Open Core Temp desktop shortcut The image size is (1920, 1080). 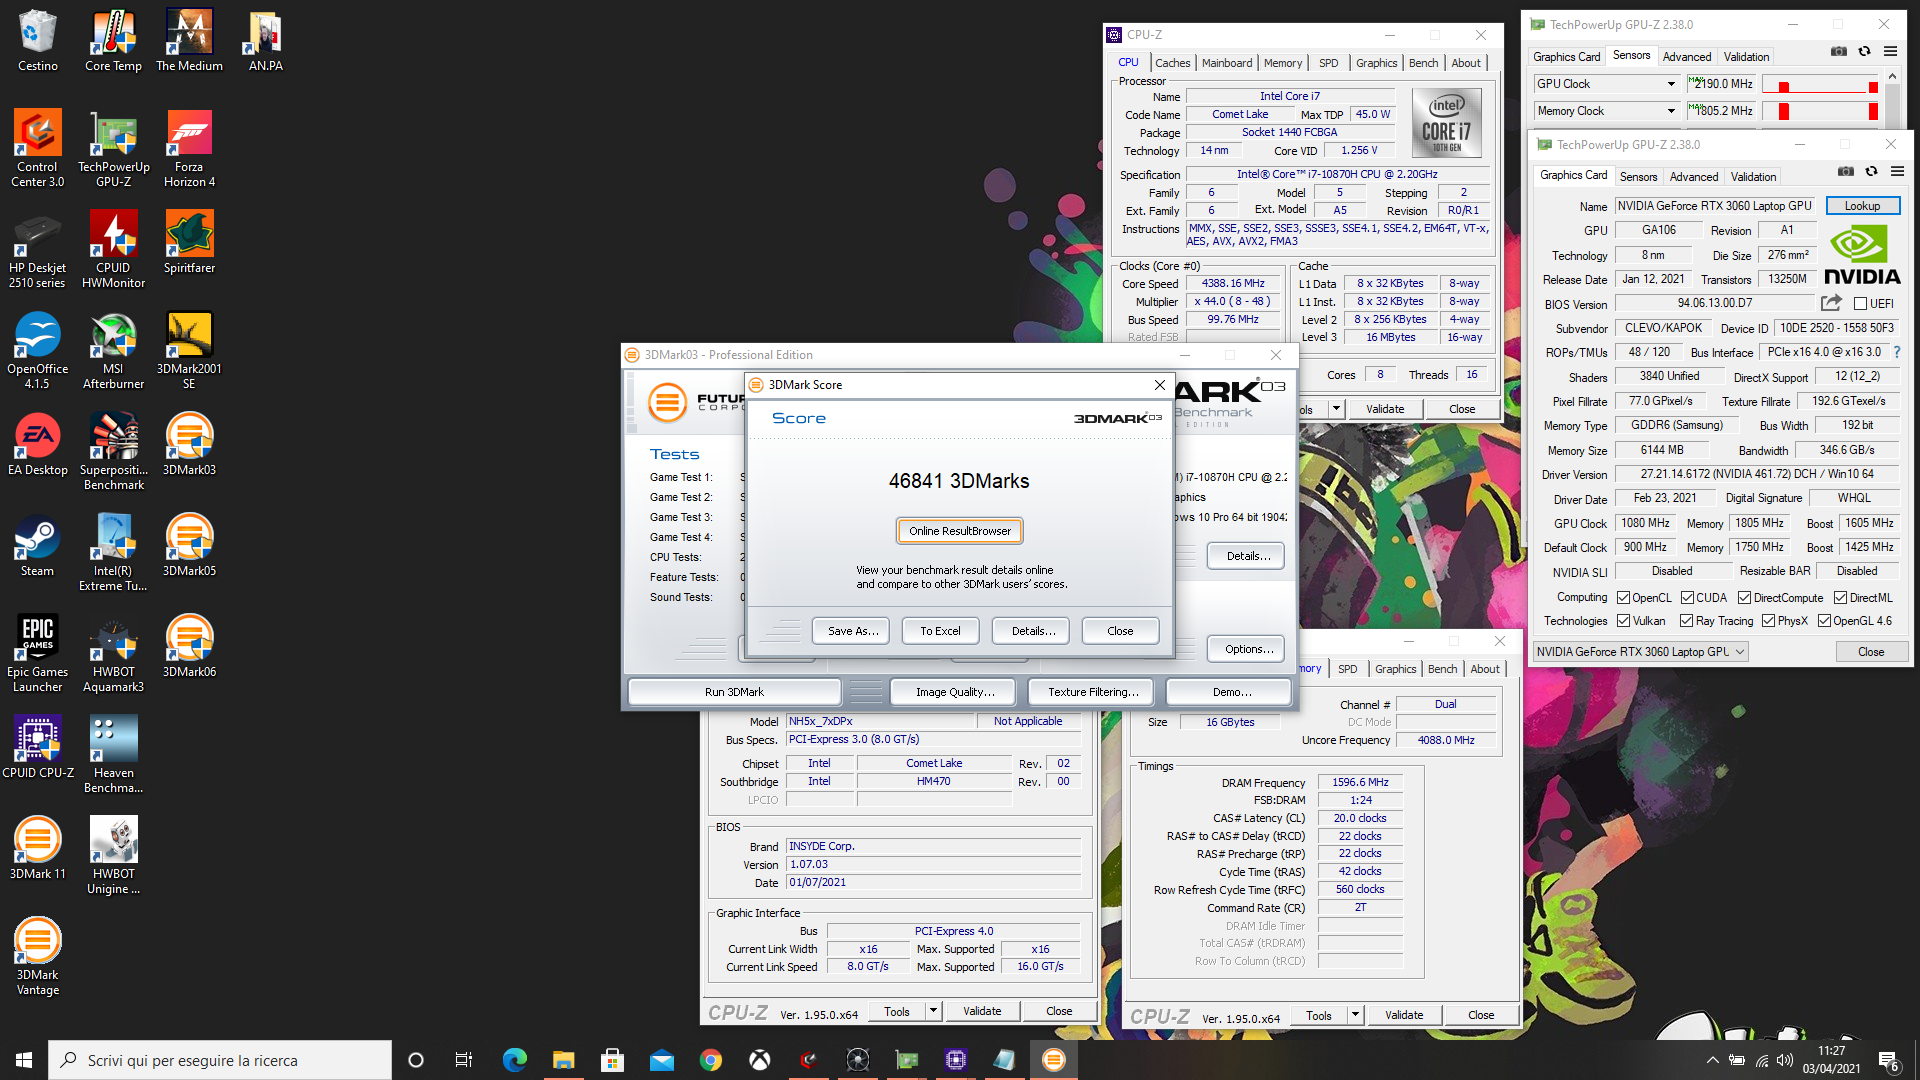pyautogui.click(x=113, y=41)
